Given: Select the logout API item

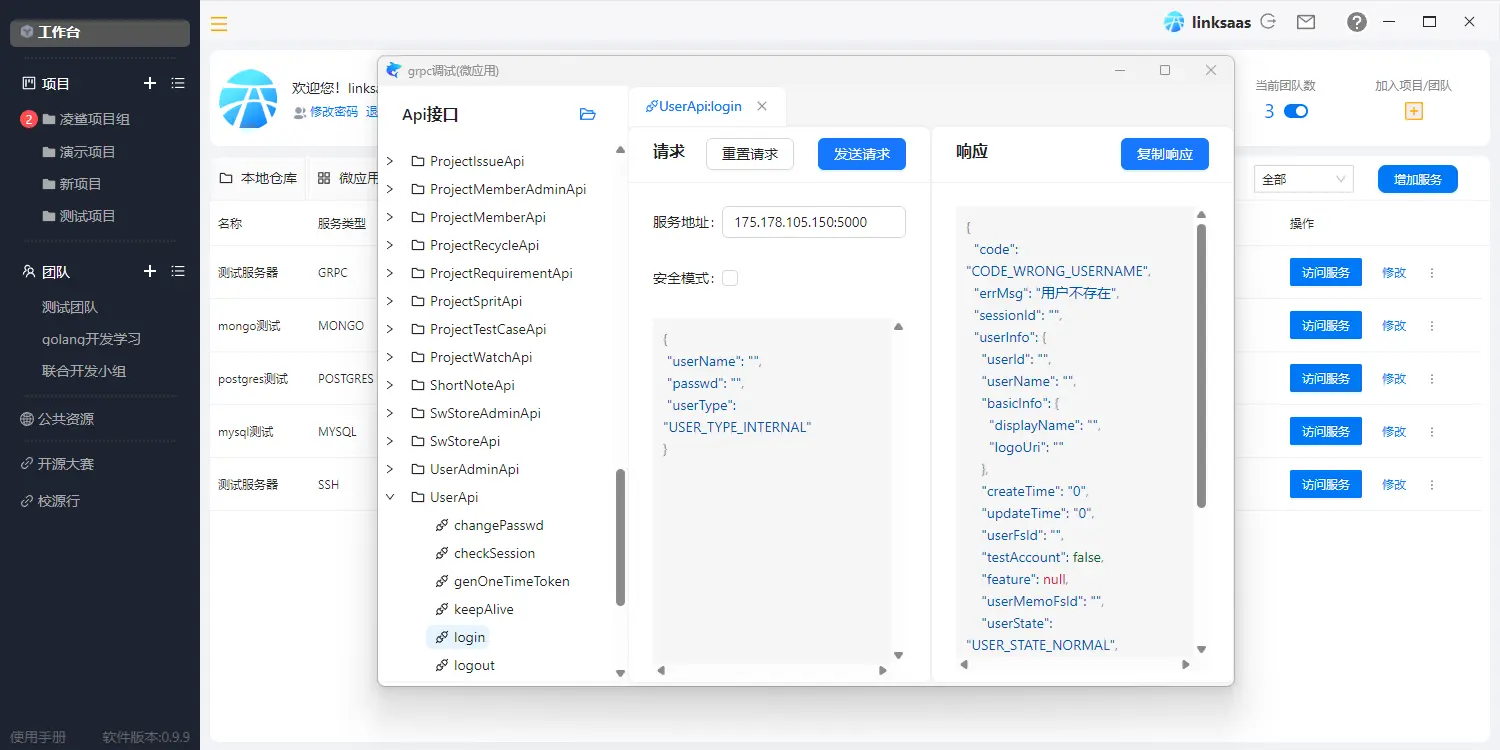Looking at the screenshot, I should coord(474,665).
